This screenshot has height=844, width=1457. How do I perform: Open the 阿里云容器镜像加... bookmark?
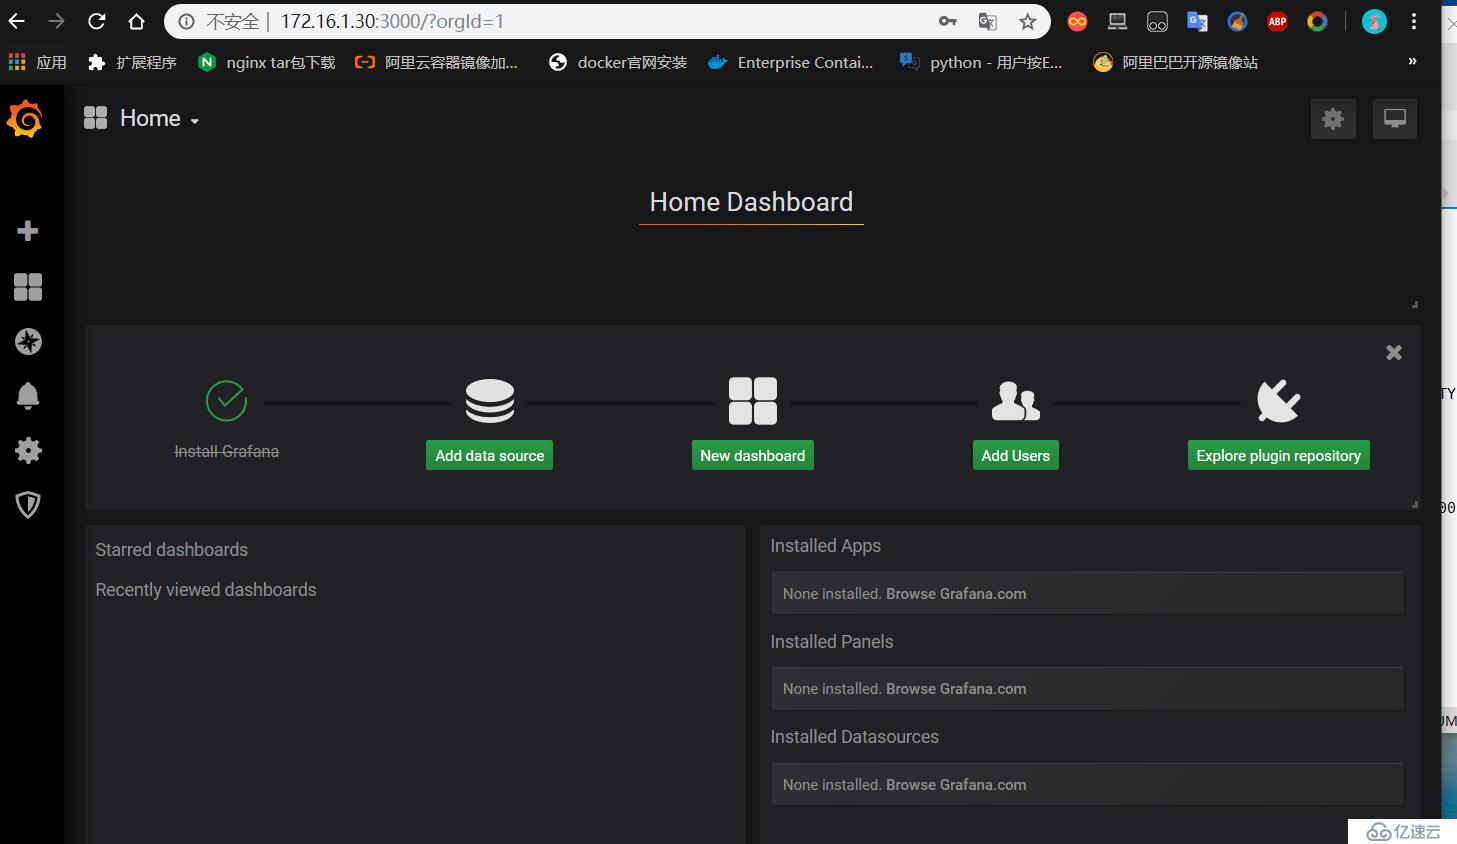(437, 62)
